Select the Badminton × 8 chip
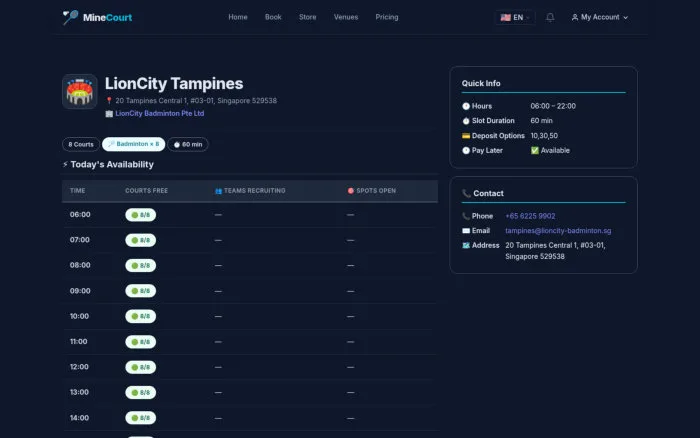700x438 pixels. click(133, 144)
